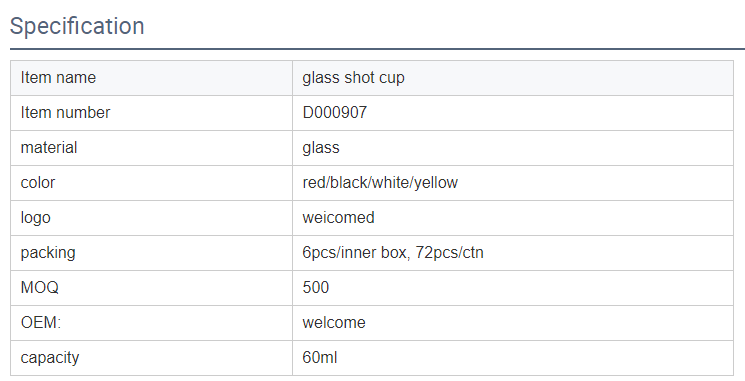Click the Specification heading
The image size is (745, 381).
click(x=77, y=26)
